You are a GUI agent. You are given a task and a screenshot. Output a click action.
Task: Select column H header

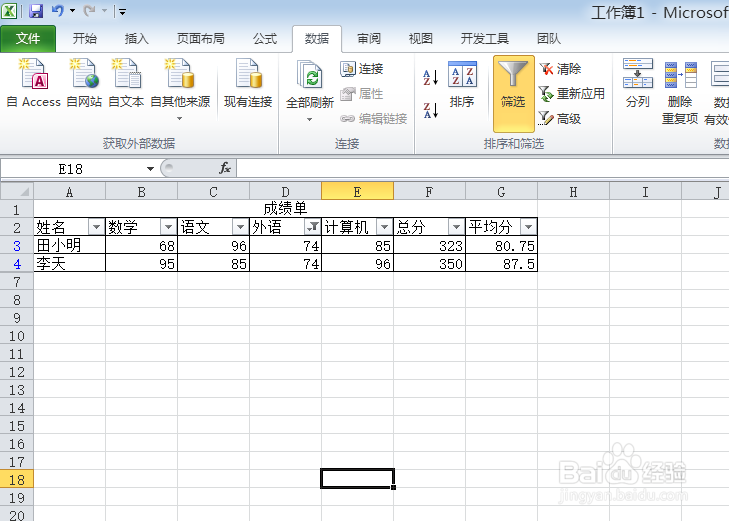pyautogui.click(x=573, y=191)
